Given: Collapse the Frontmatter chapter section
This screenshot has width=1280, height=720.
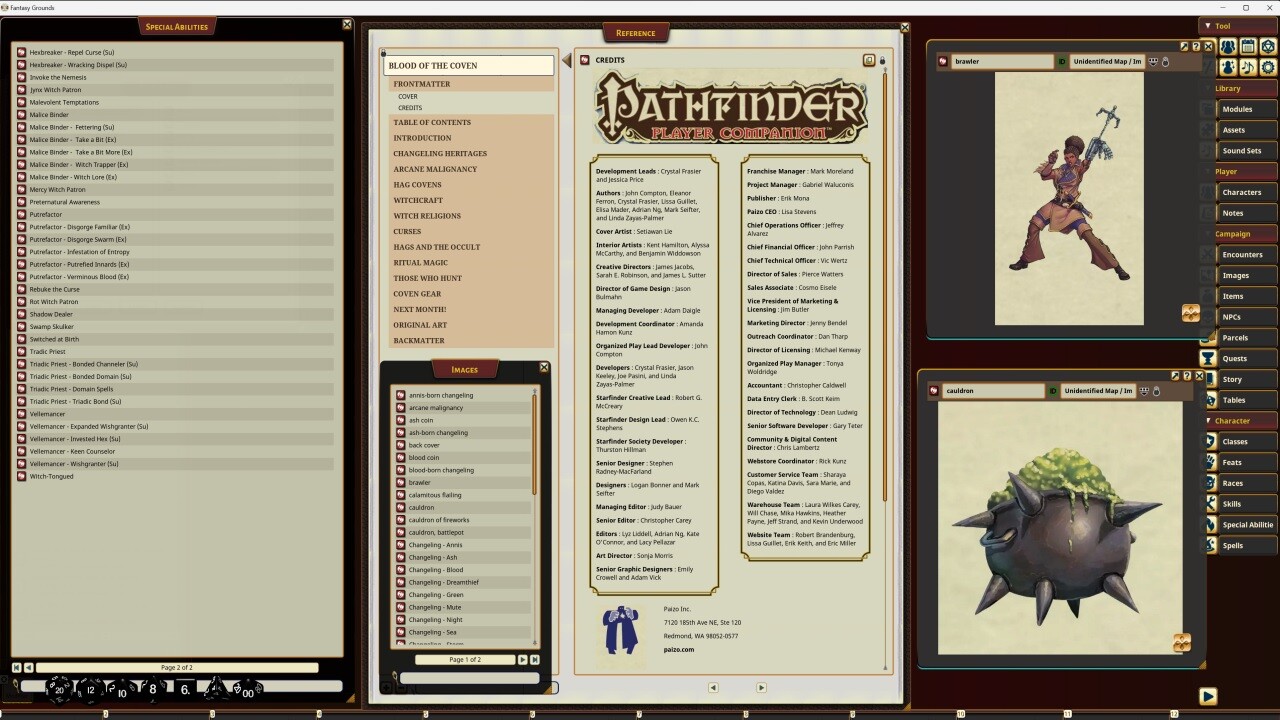Looking at the screenshot, I should coord(420,83).
